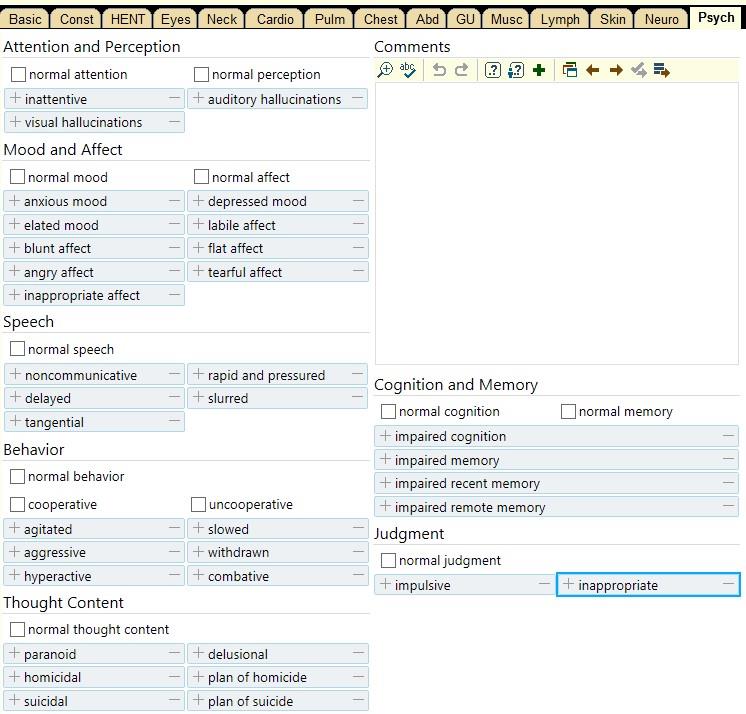Open the Cardio exam tab
Image resolution: width=746 pixels, height=714 pixels.
point(275,19)
